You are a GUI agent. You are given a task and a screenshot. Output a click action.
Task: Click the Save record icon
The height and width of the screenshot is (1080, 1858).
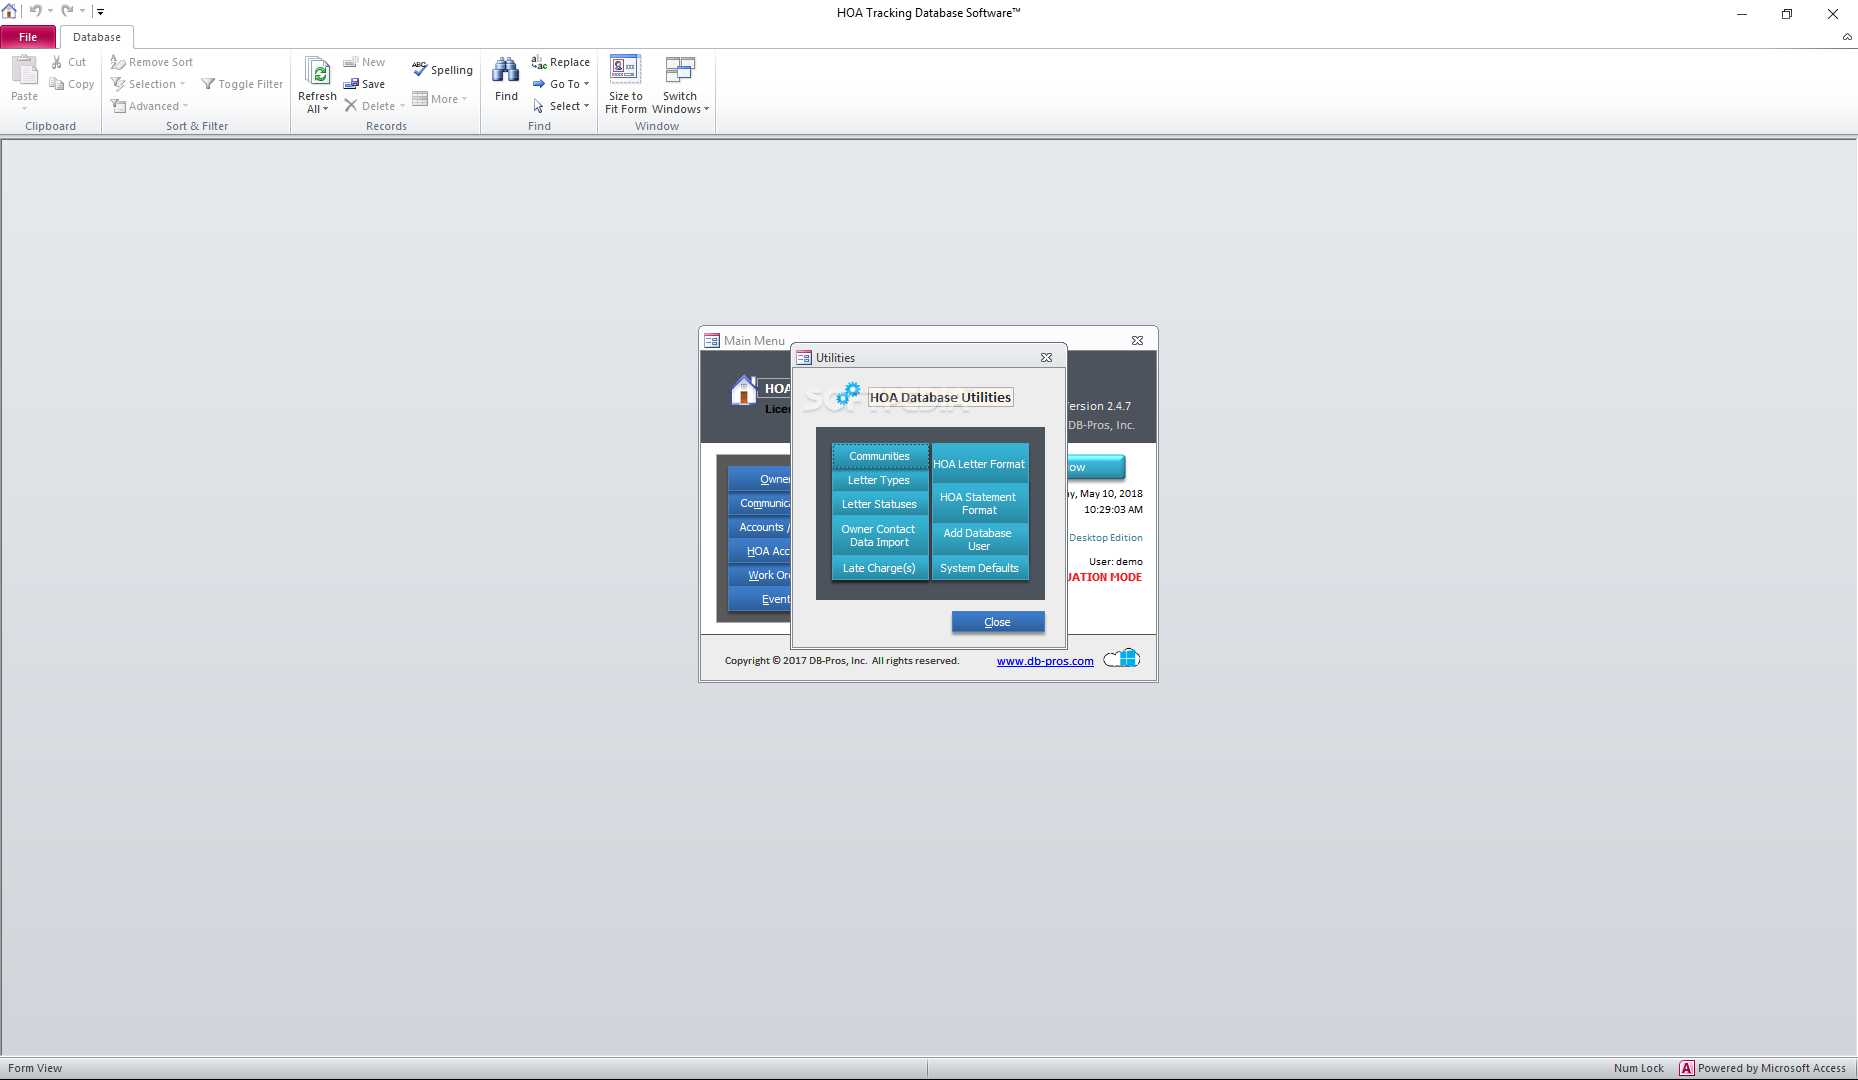(351, 84)
